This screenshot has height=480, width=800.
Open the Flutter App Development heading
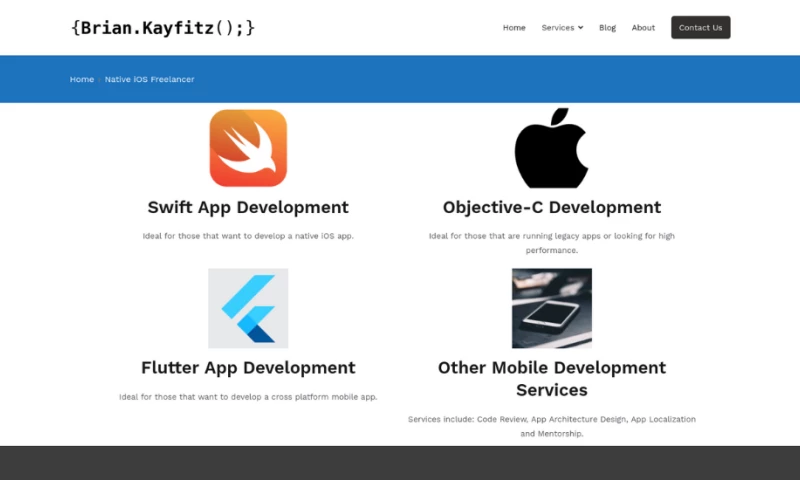248,368
